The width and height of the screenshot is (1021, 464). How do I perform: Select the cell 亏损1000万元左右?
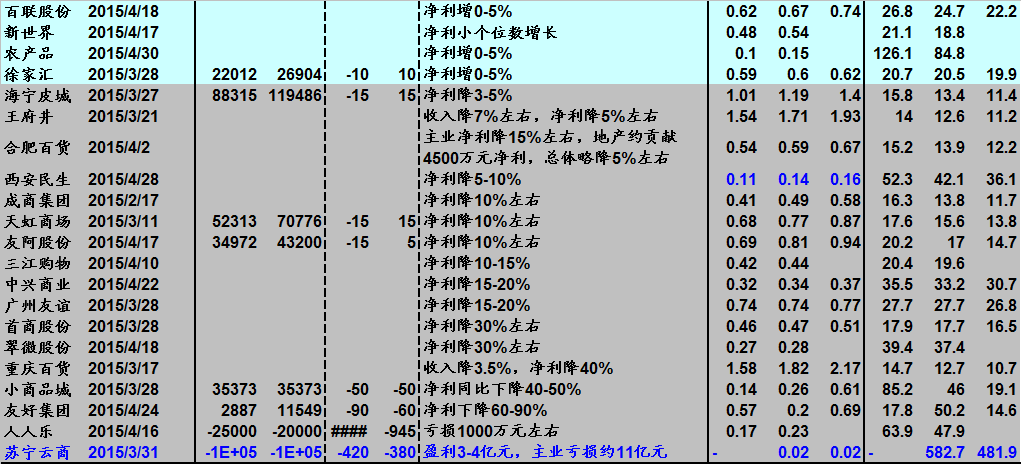(x=491, y=431)
